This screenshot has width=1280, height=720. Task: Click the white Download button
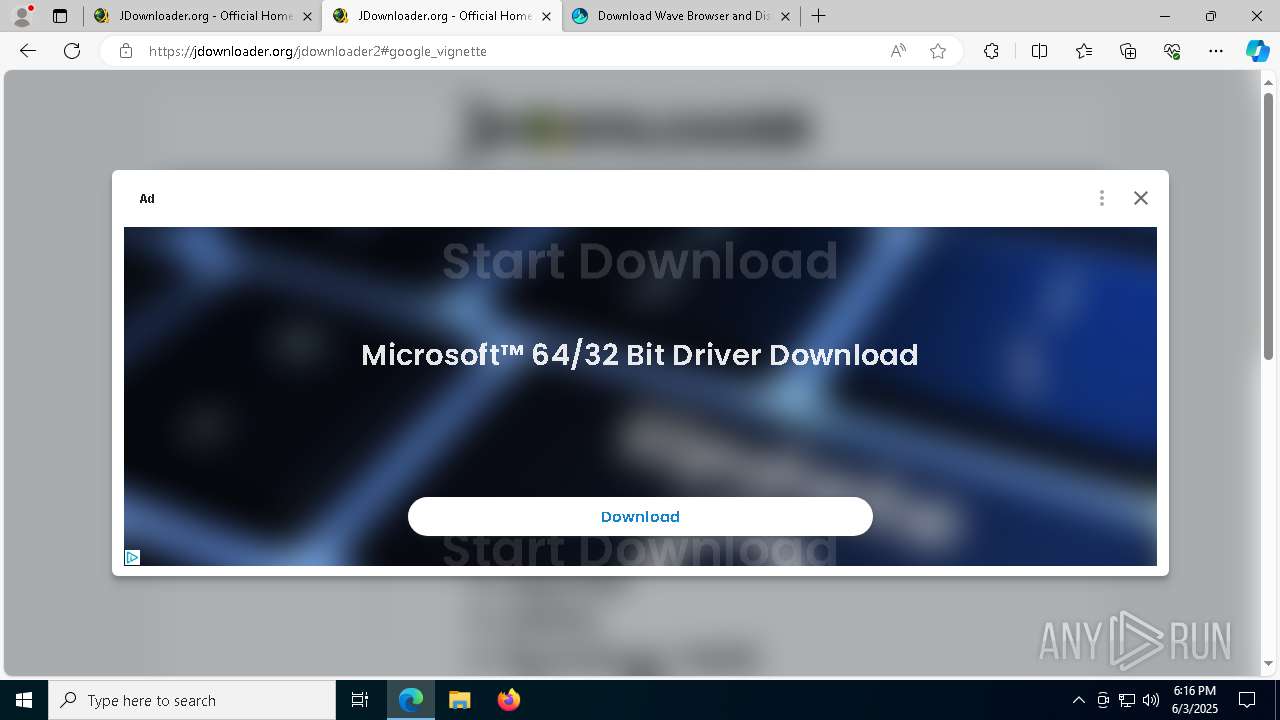click(x=640, y=516)
